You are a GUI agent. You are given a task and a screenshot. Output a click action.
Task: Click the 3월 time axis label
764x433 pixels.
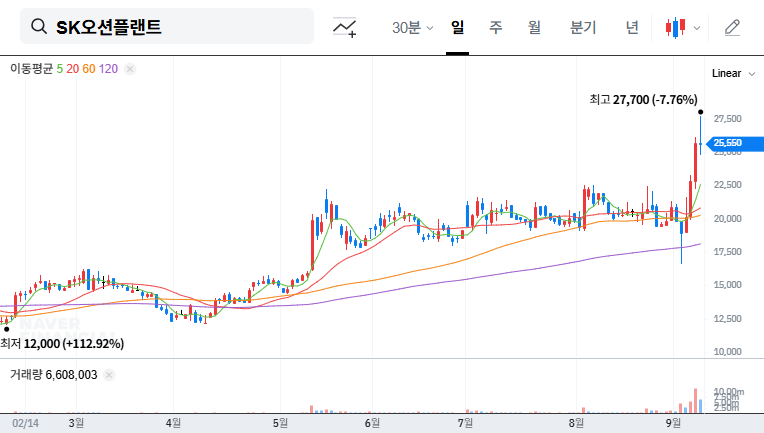76,423
